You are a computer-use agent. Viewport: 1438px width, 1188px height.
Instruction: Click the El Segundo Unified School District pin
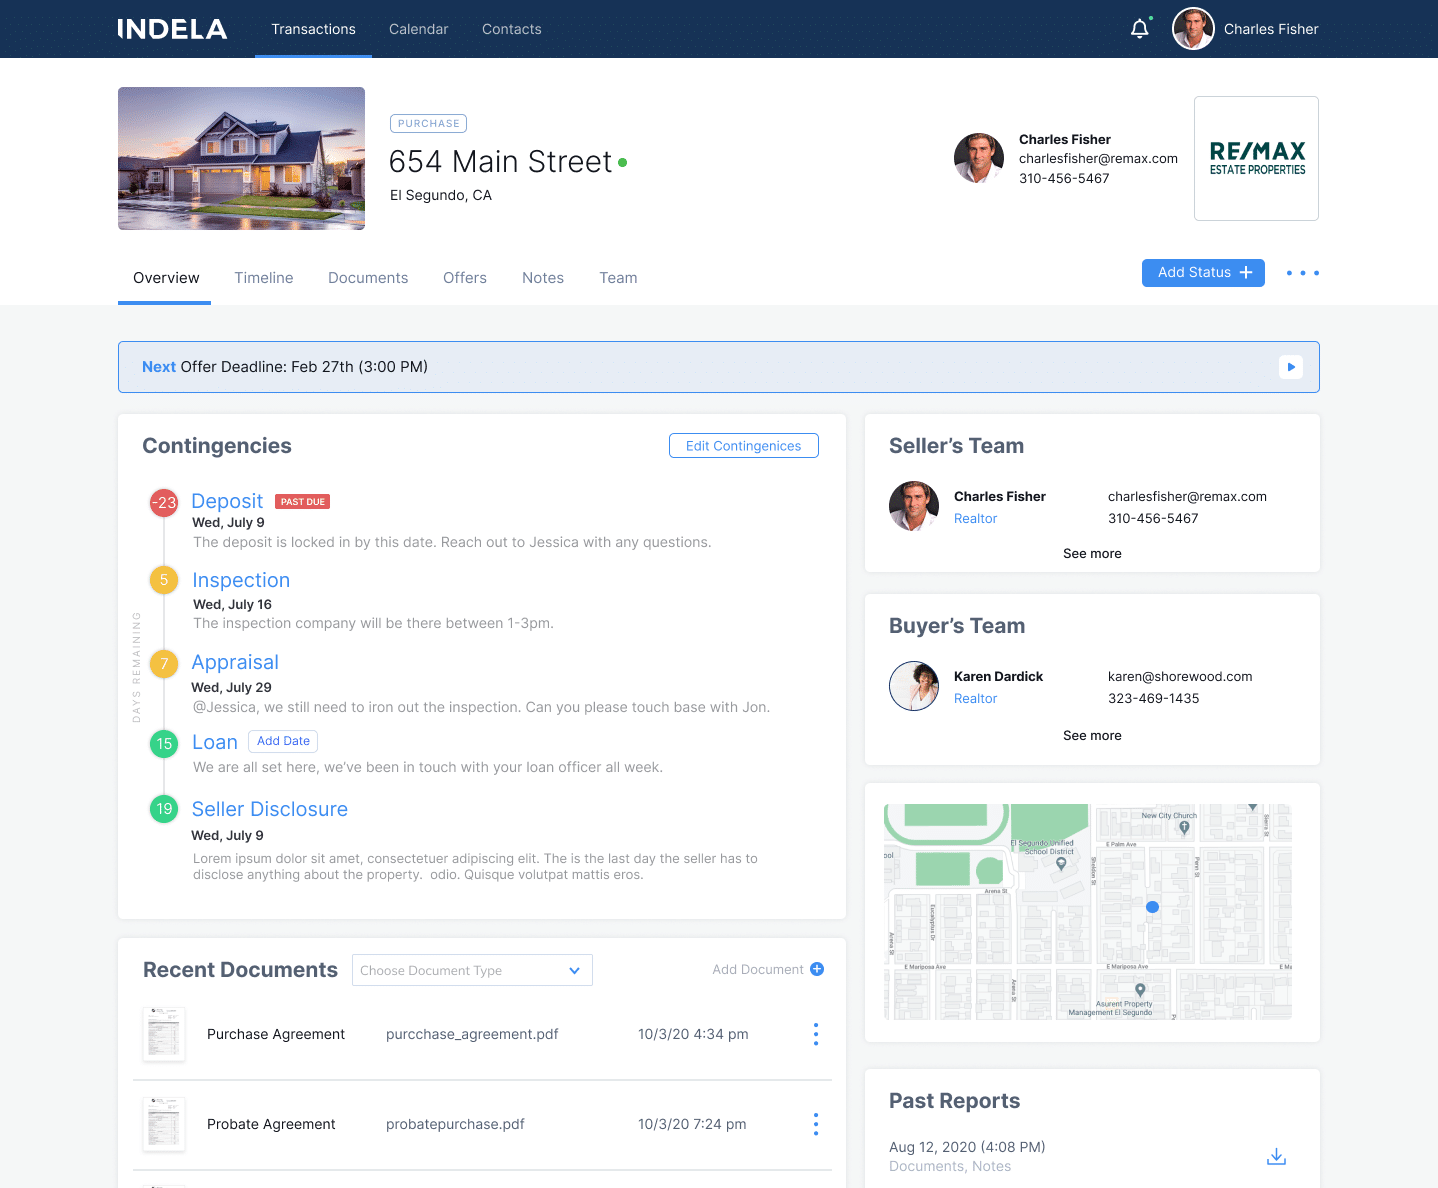pos(1061,864)
